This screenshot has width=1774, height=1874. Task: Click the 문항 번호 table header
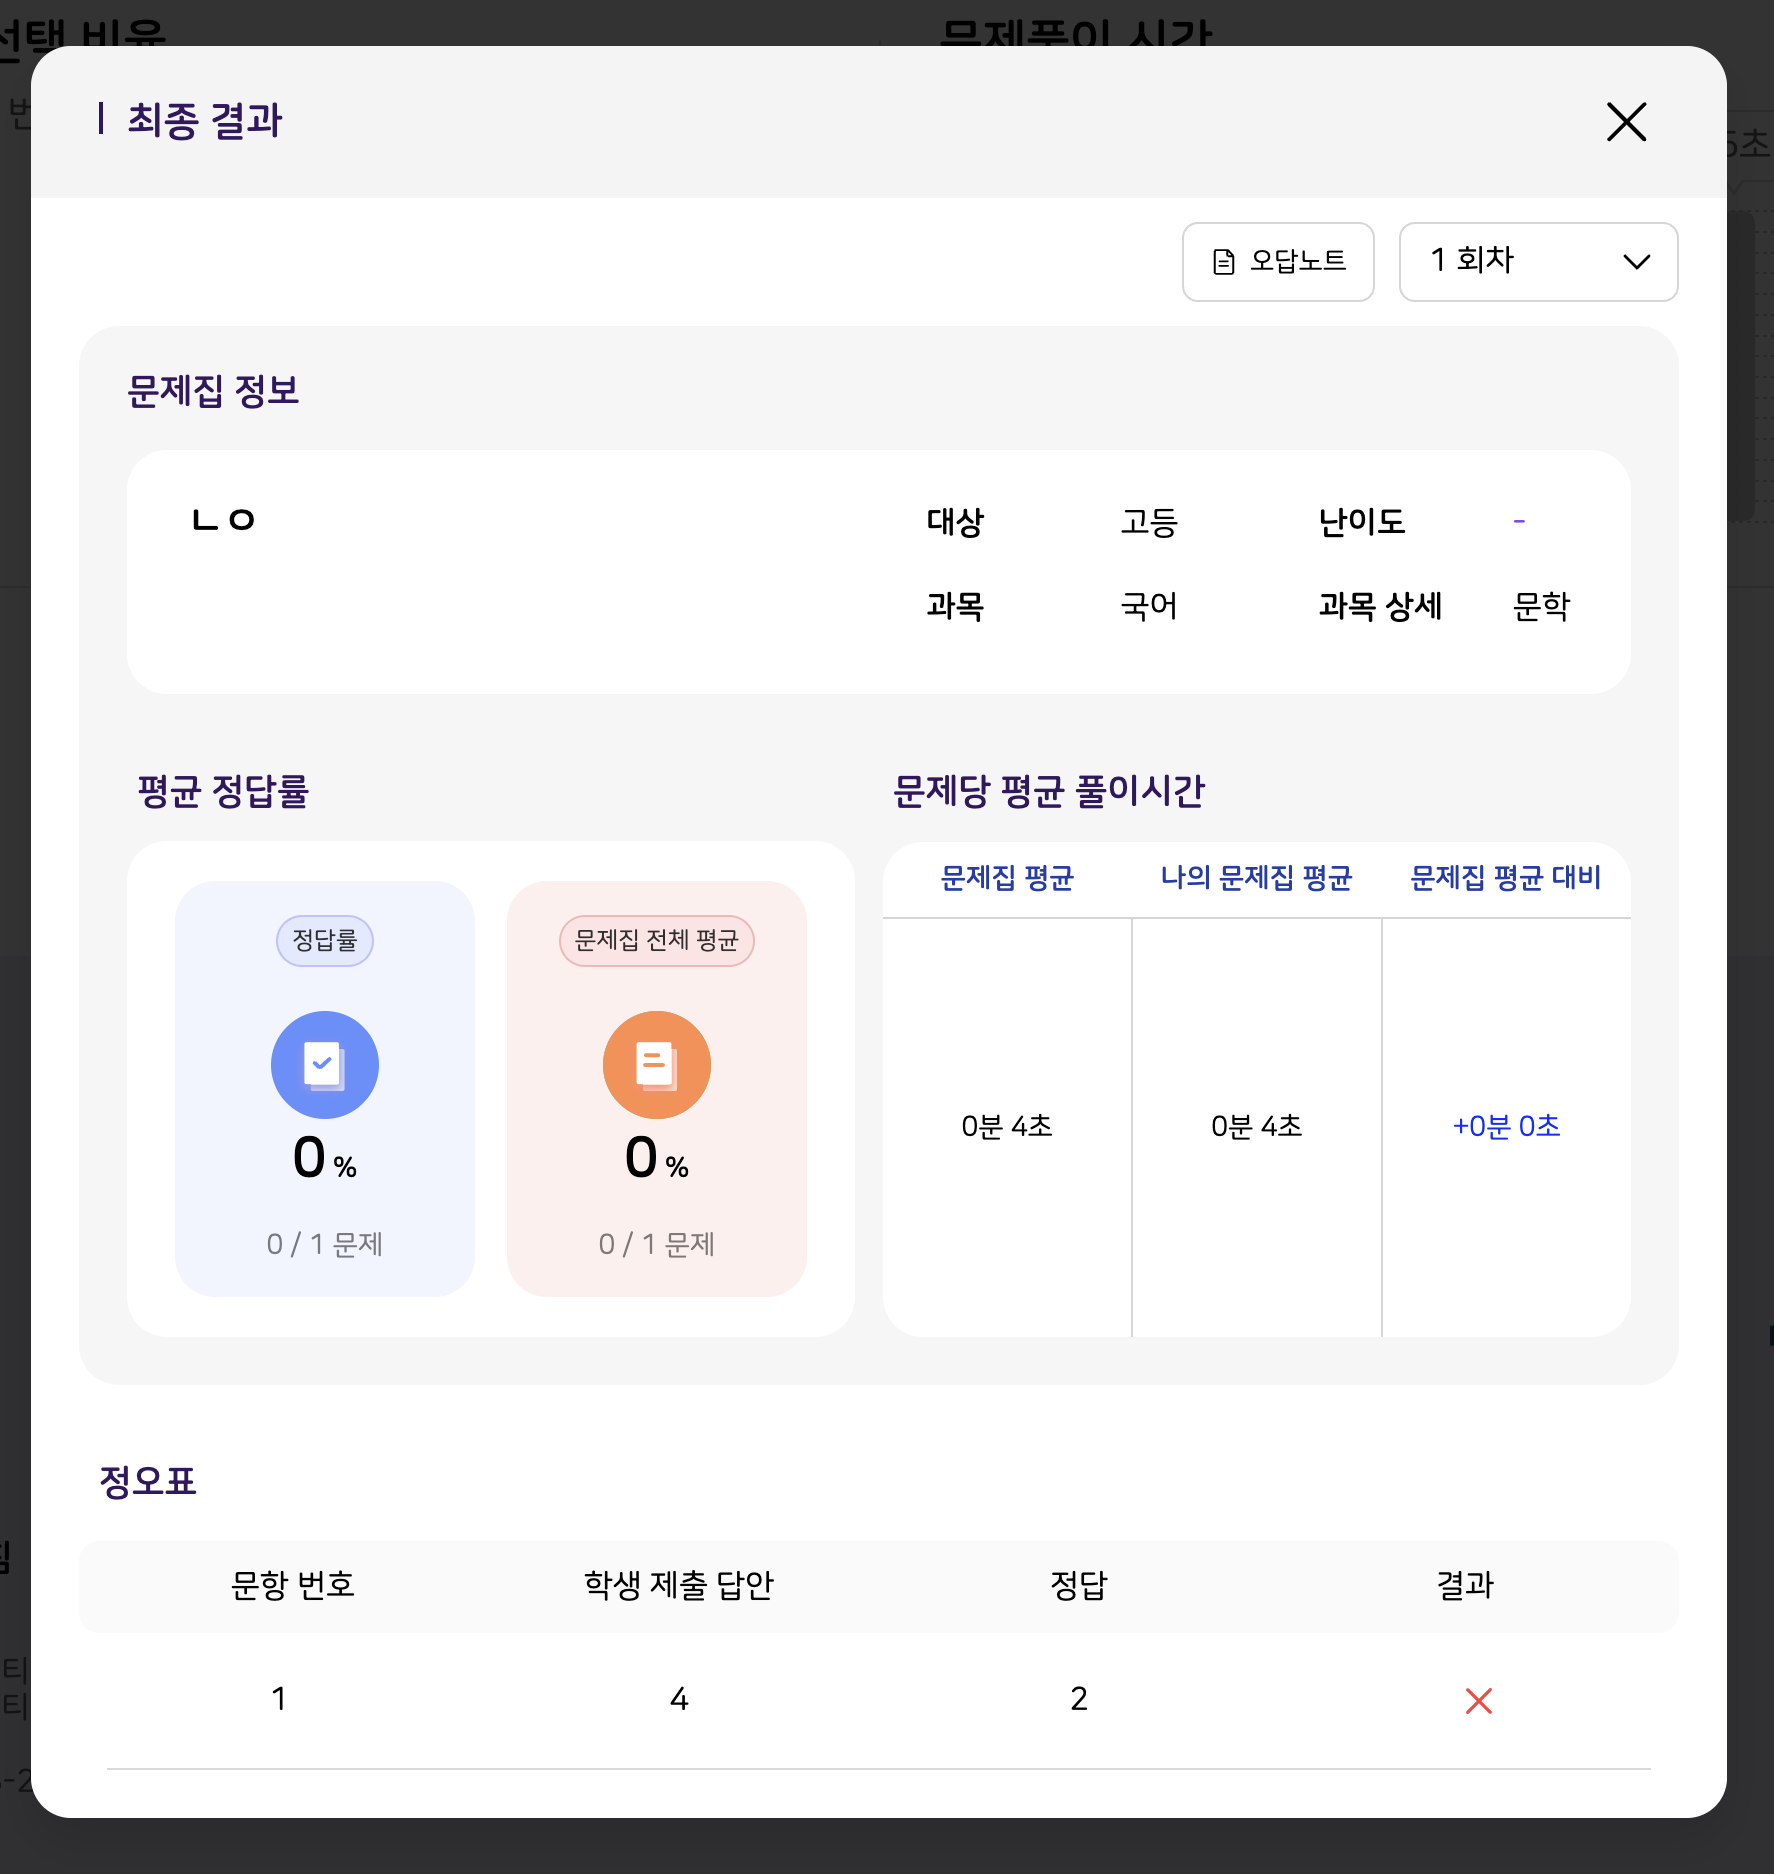pos(292,1585)
